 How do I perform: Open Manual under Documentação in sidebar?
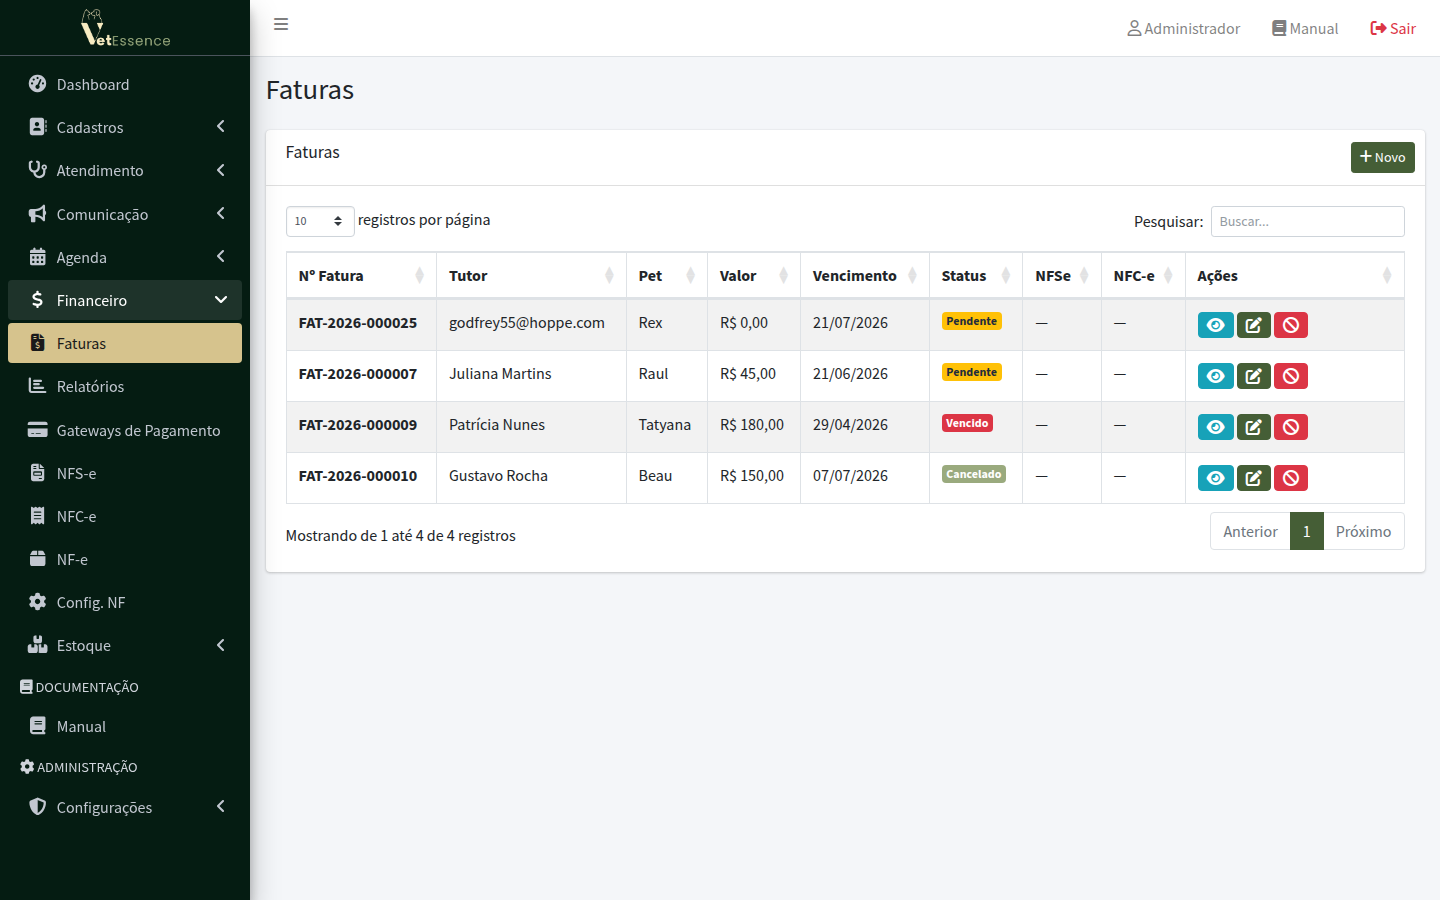click(x=125, y=726)
